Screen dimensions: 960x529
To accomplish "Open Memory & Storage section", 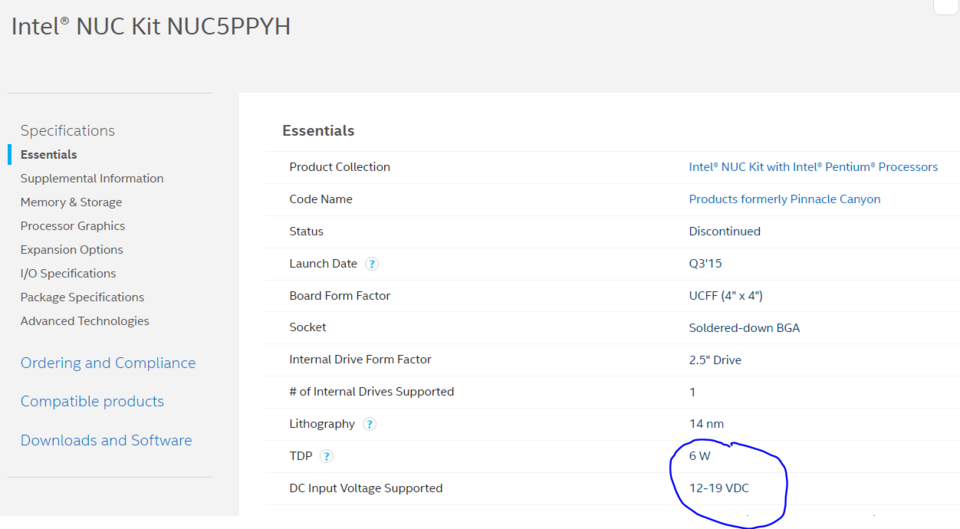I will pyautogui.click(x=71, y=202).
